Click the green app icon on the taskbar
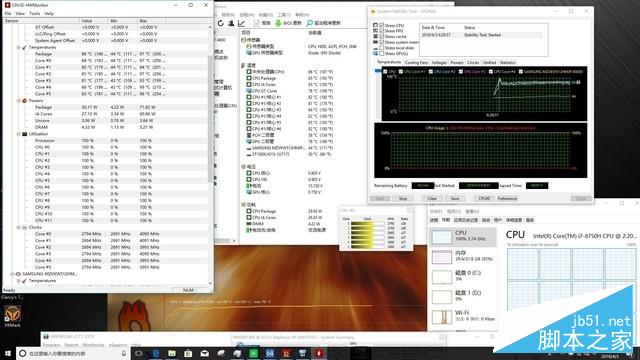 [x=253, y=353]
